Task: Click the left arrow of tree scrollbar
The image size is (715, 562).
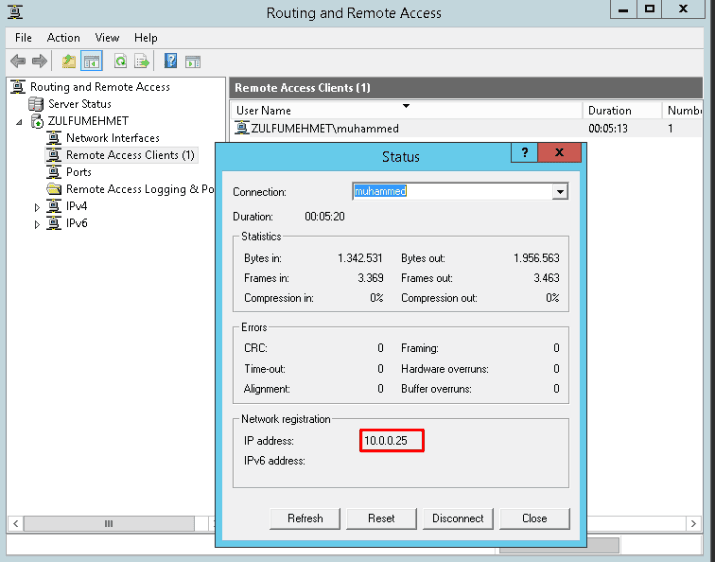Action: tap(16, 523)
